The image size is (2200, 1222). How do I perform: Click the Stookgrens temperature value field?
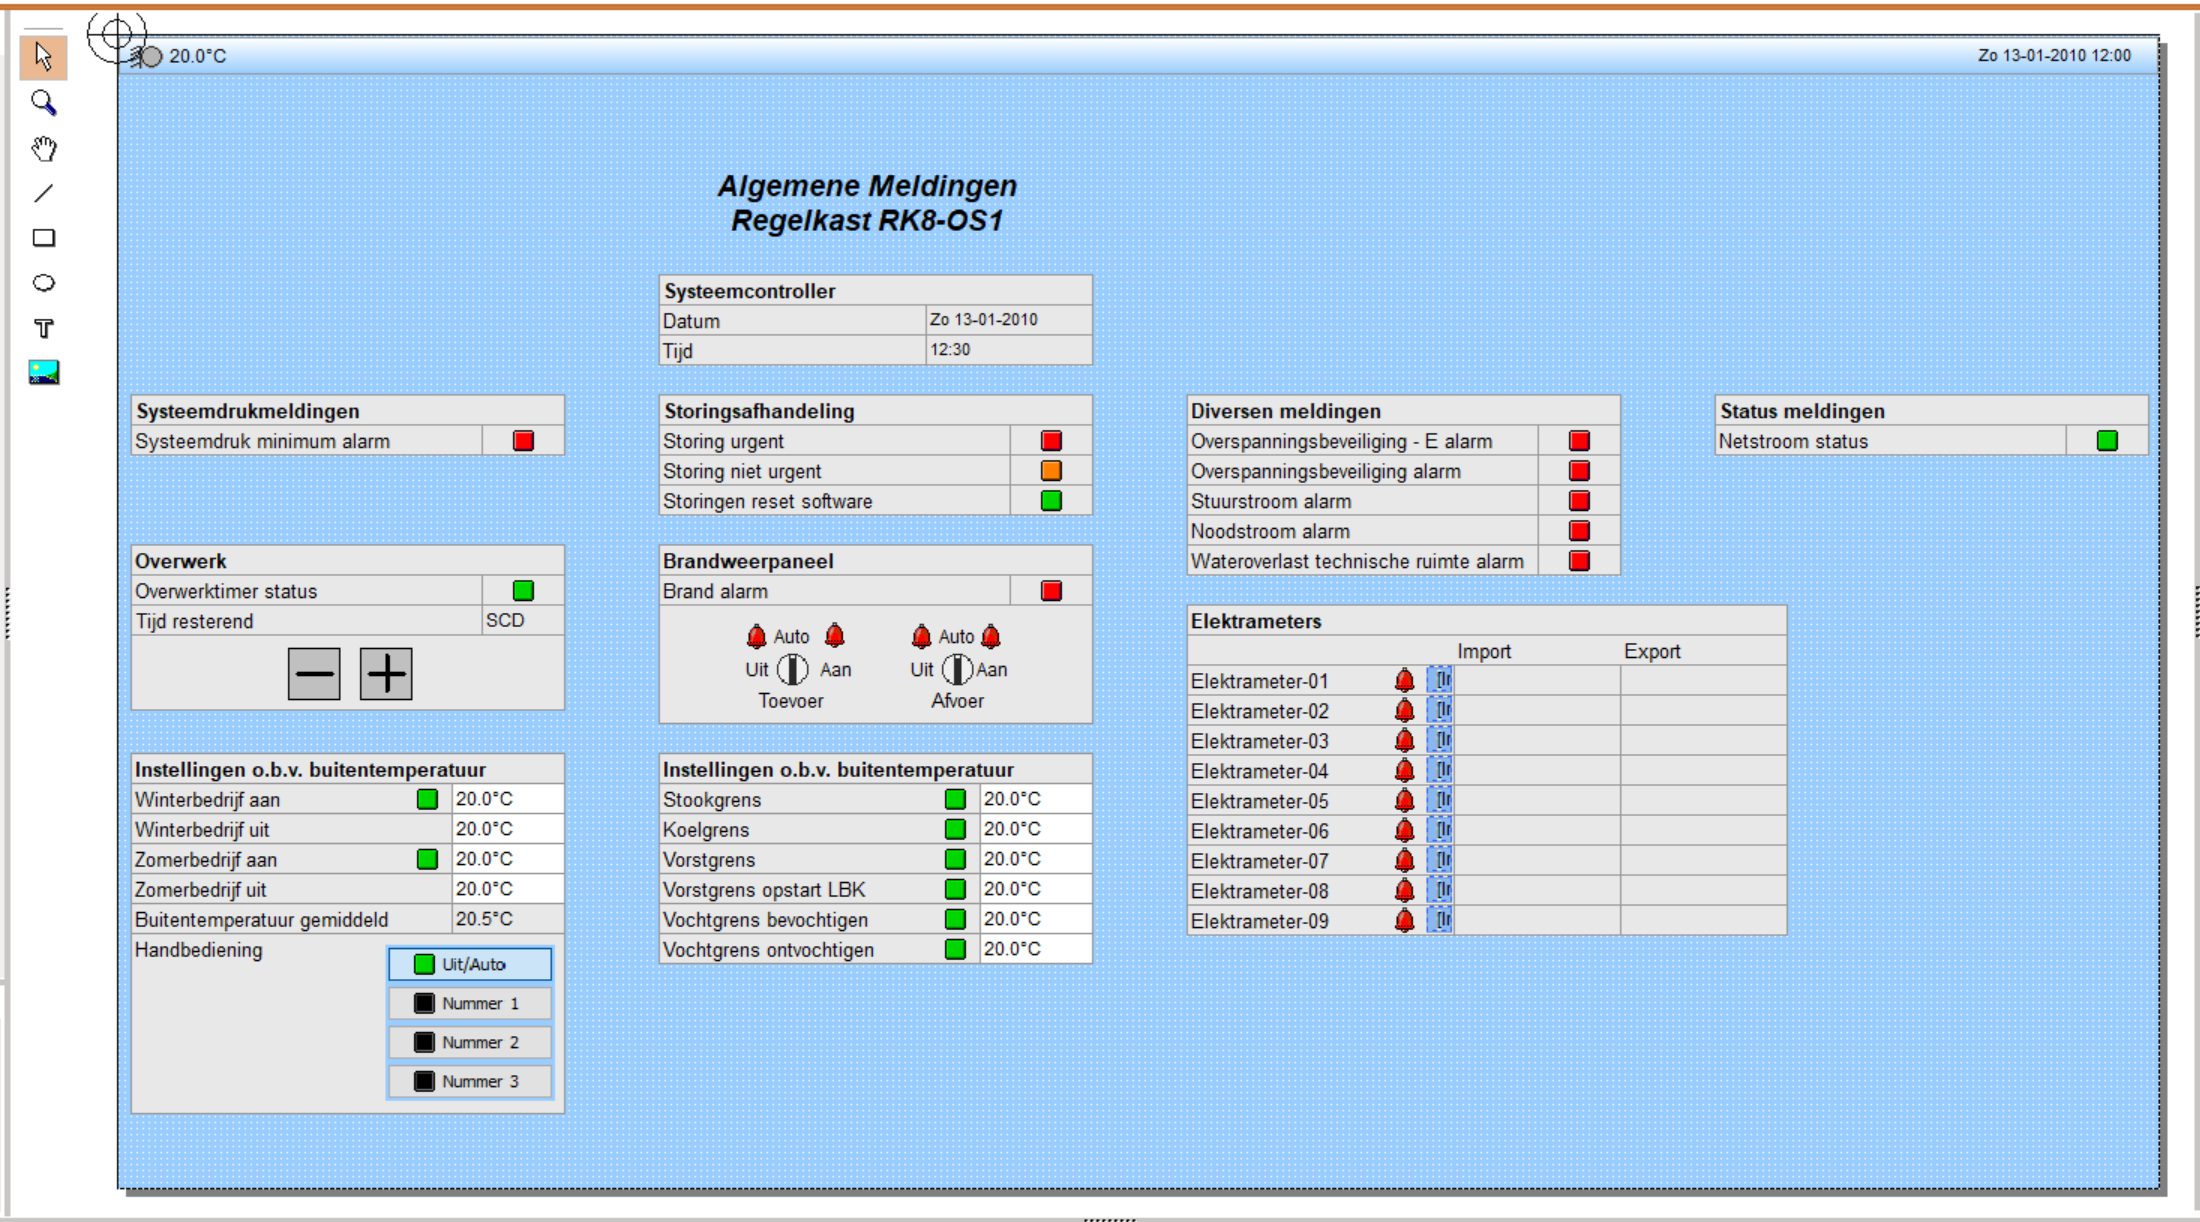coord(1035,799)
